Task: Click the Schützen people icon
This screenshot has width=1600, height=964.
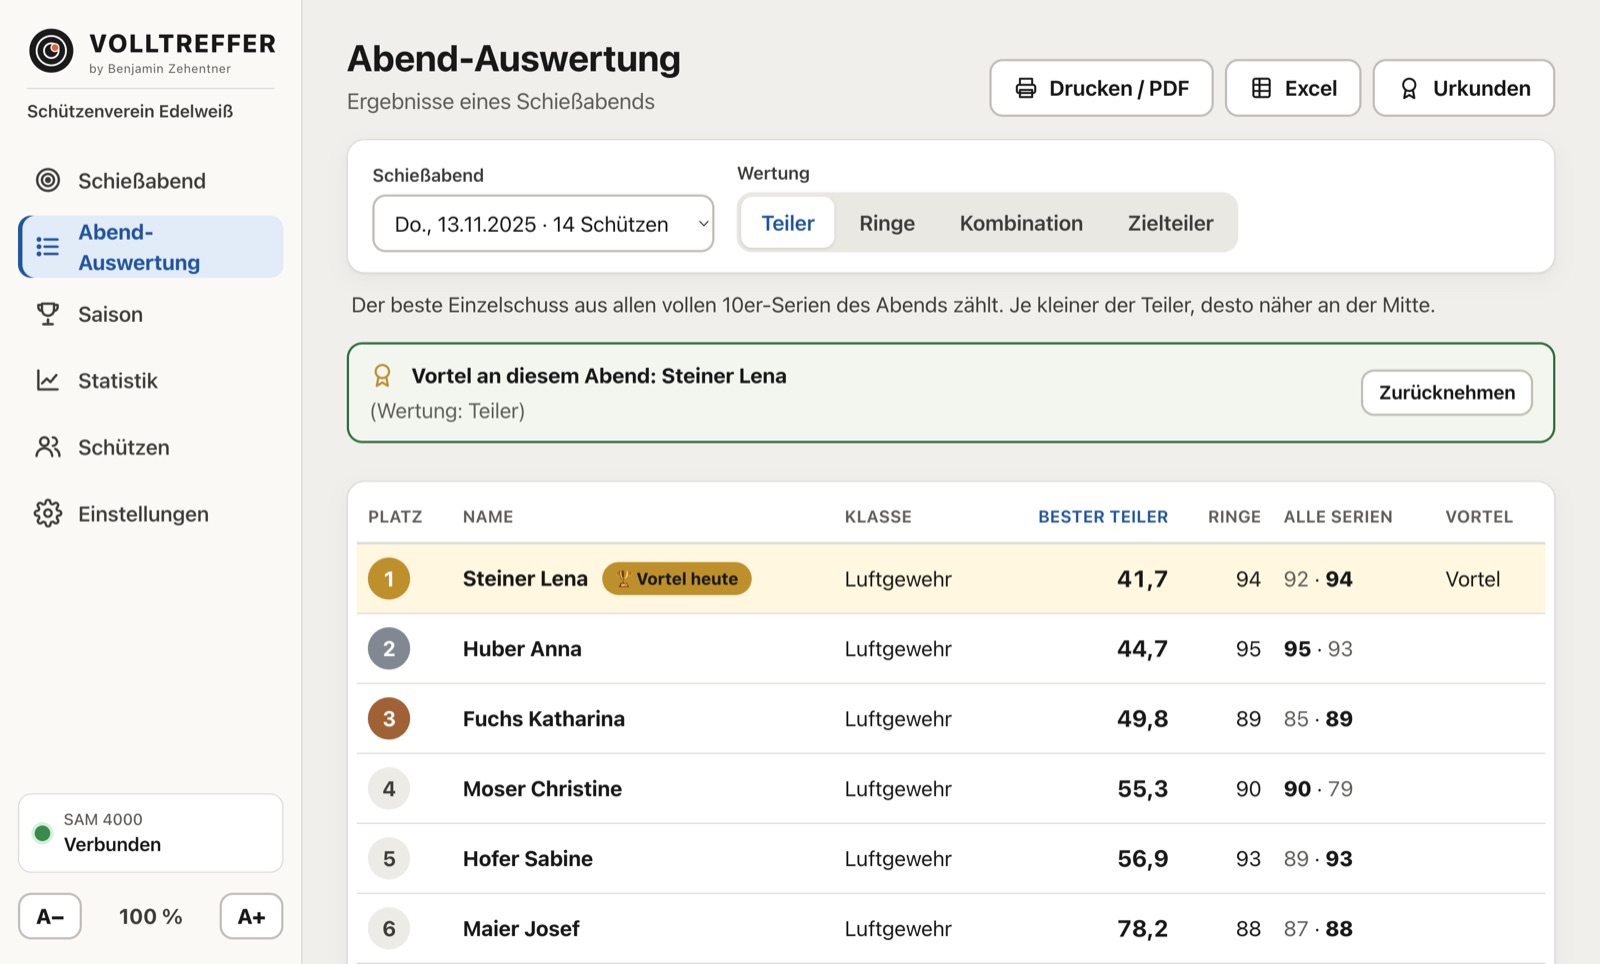Action: 48,447
